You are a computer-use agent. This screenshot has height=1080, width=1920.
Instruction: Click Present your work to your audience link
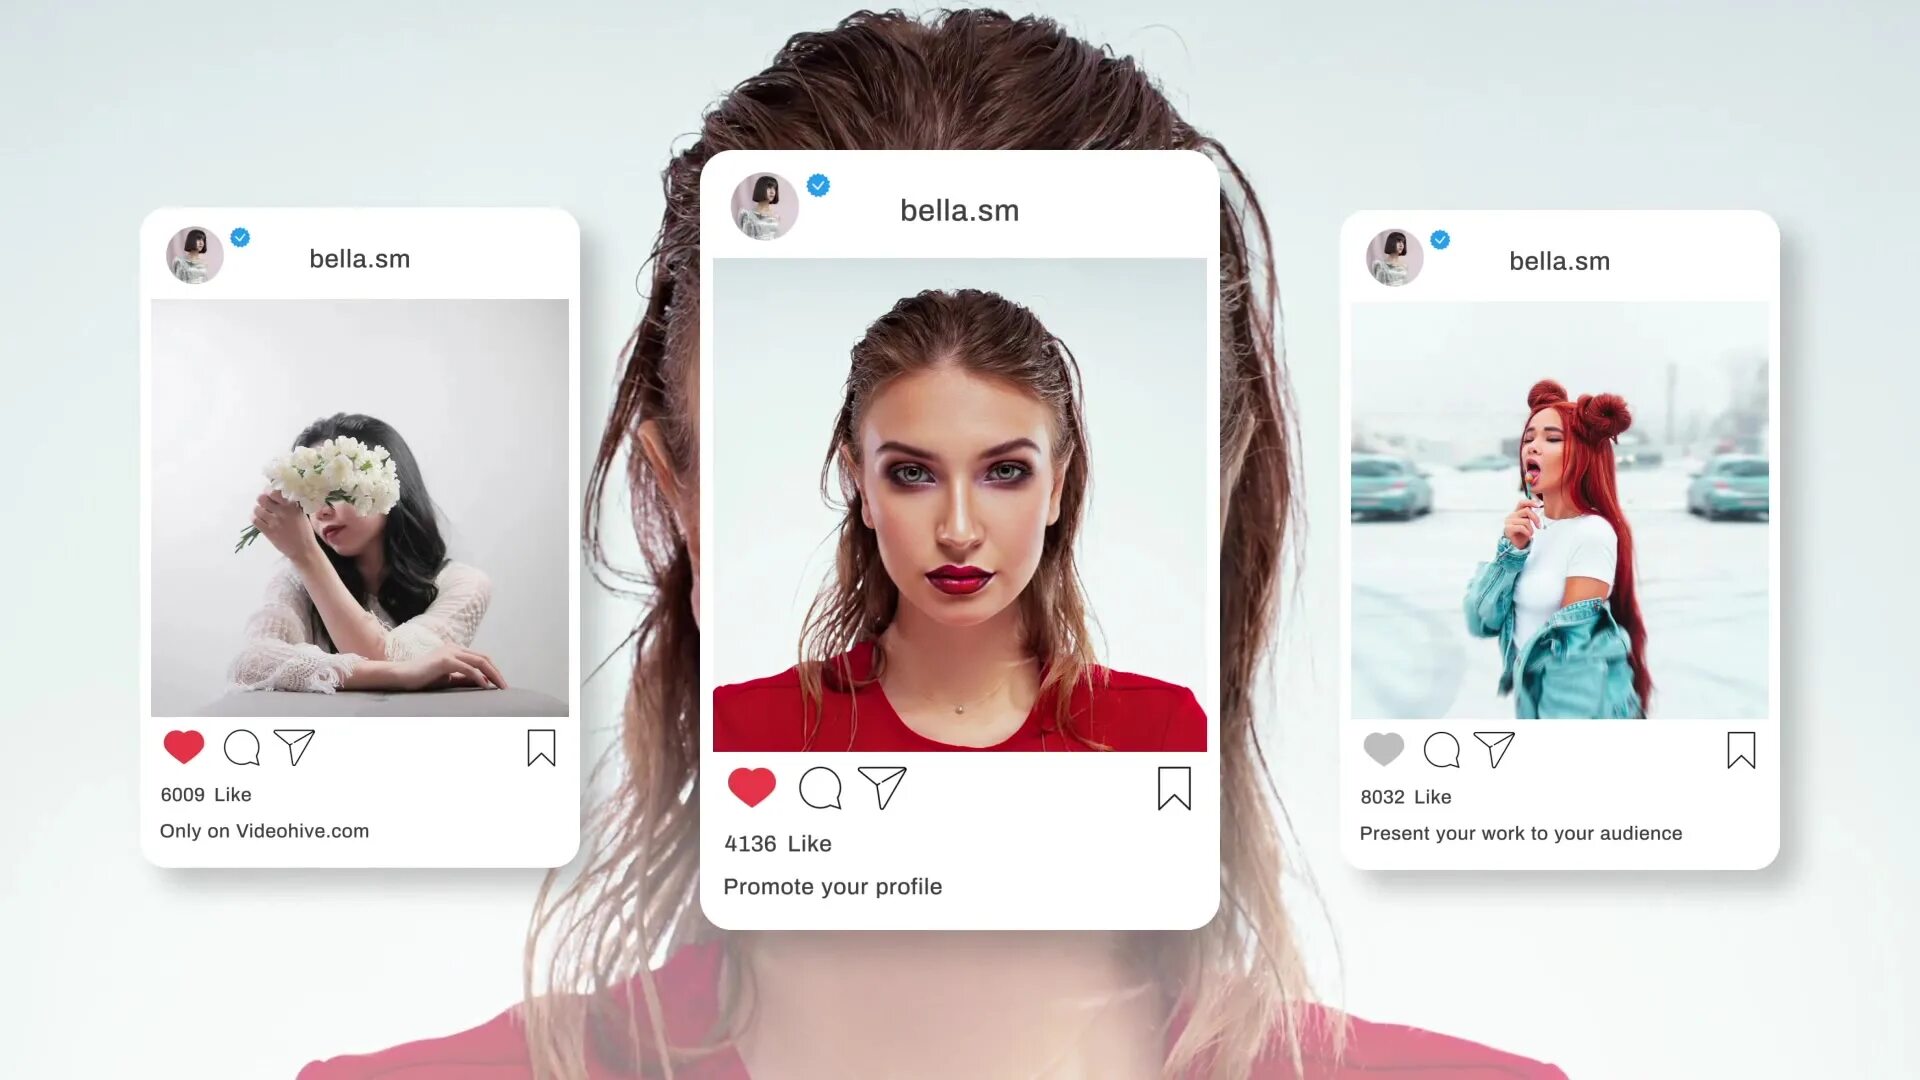[1520, 832]
